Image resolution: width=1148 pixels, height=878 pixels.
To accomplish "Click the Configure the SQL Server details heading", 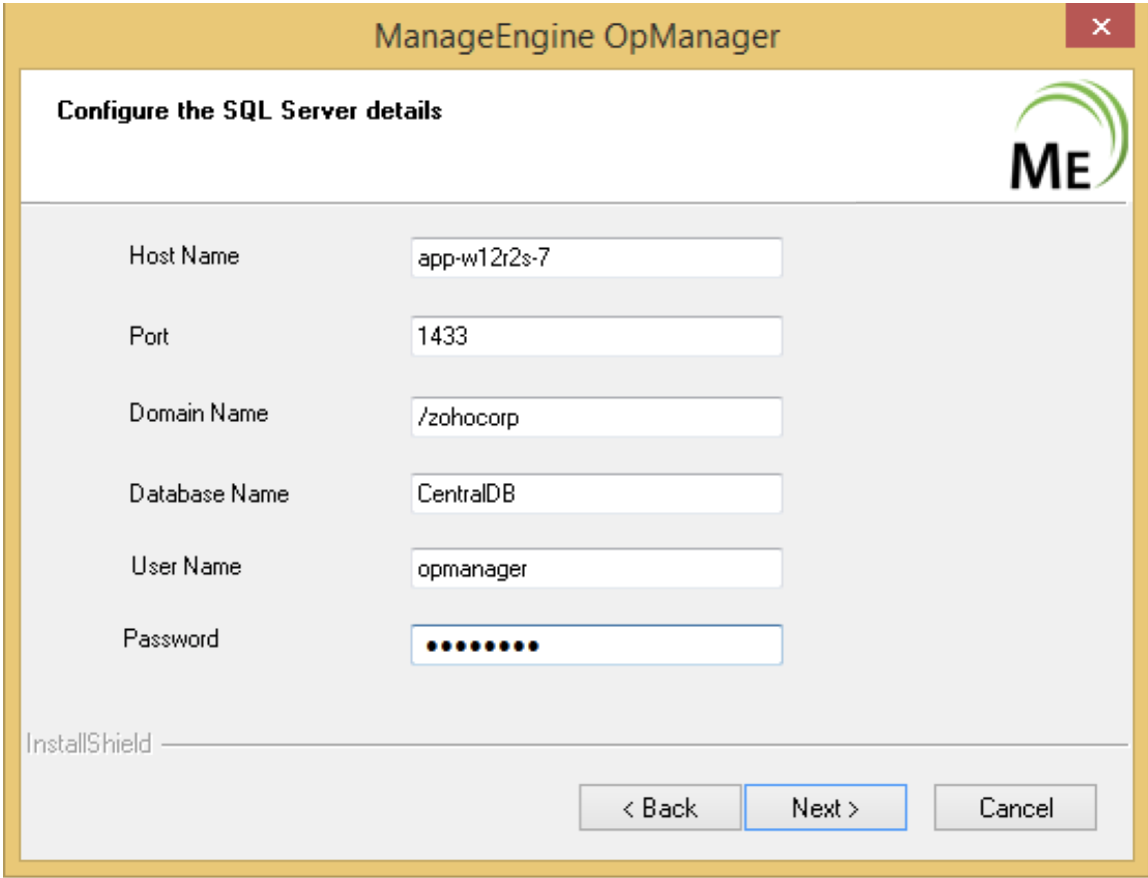I will pyautogui.click(x=249, y=110).
